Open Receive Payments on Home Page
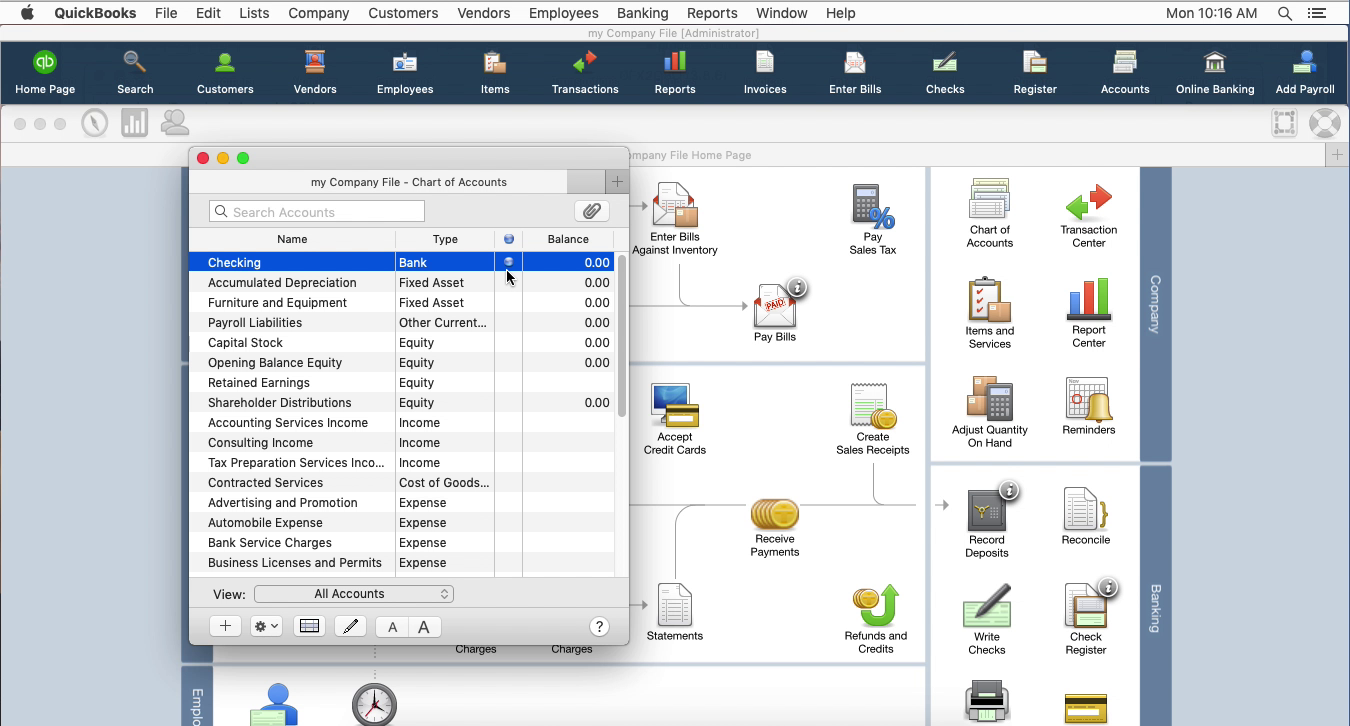 [775, 527]
